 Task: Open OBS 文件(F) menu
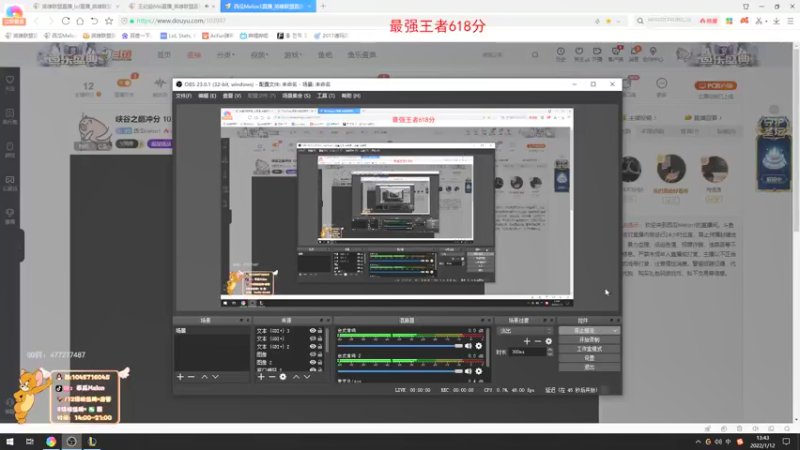click(184, 96)
